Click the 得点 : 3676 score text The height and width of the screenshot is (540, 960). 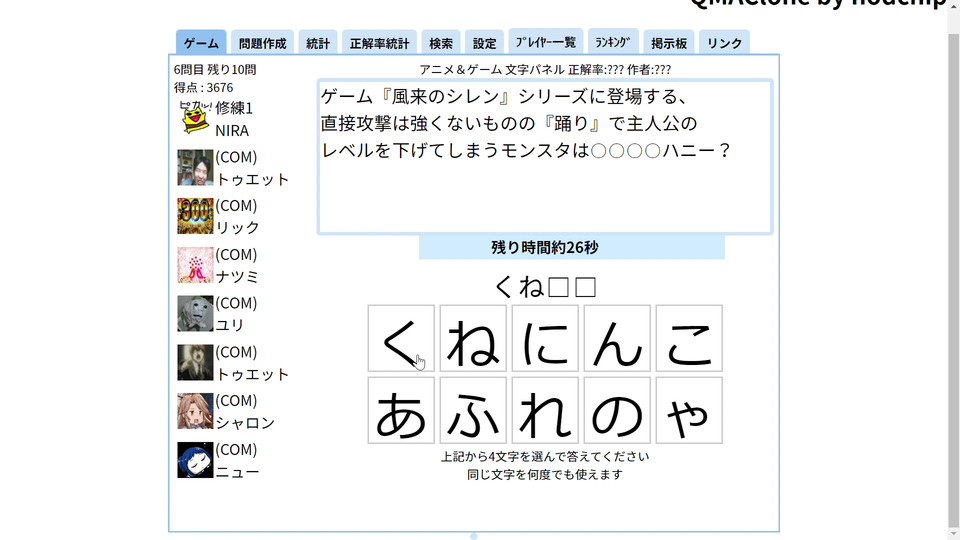[x=203, y=88]
